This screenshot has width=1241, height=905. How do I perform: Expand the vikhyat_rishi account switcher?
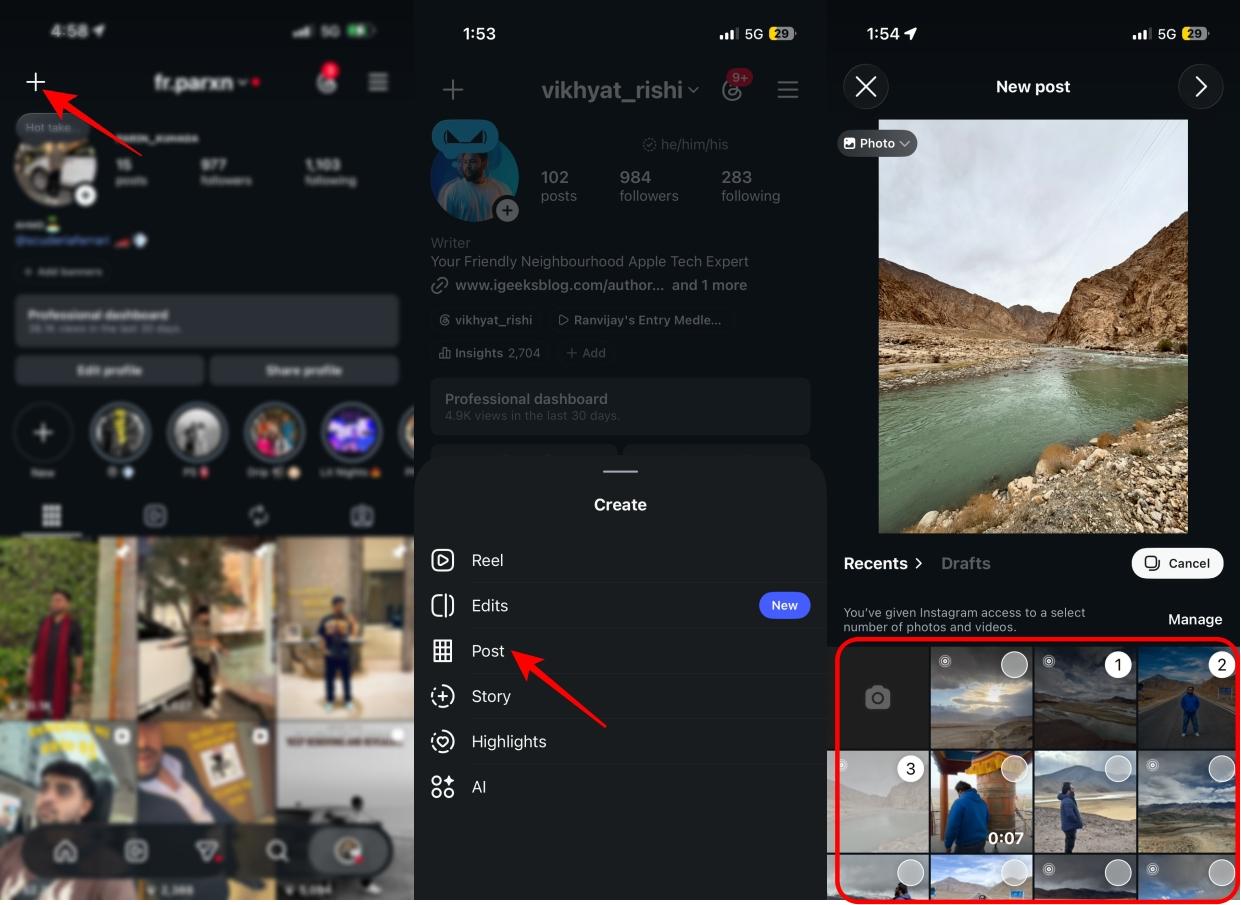point(693,90)
